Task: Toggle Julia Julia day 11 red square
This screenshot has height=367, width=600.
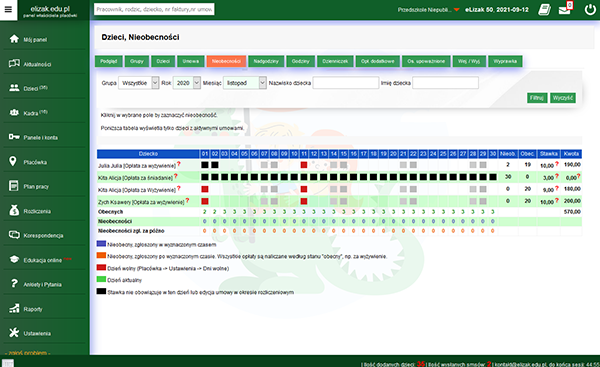Action: pyautogui.click(x=304, y=165)
